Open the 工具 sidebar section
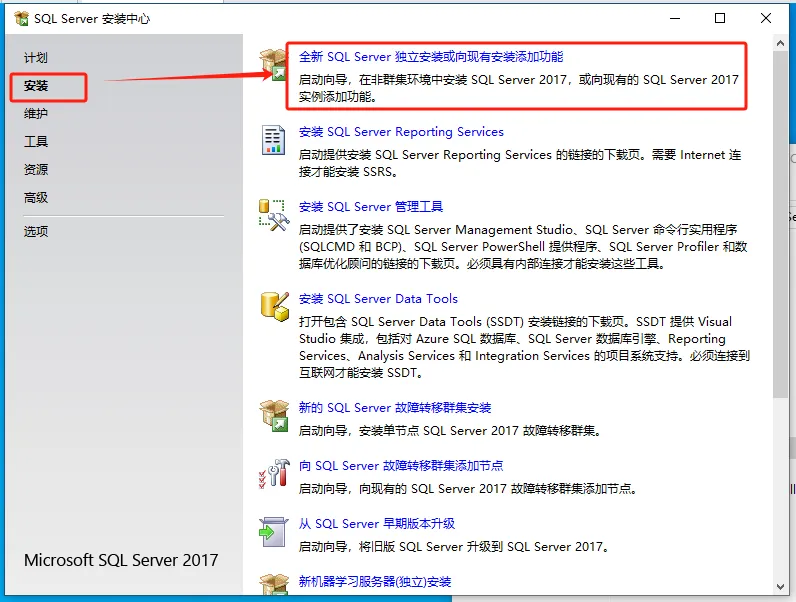The image size is (796, 602). 36,142
